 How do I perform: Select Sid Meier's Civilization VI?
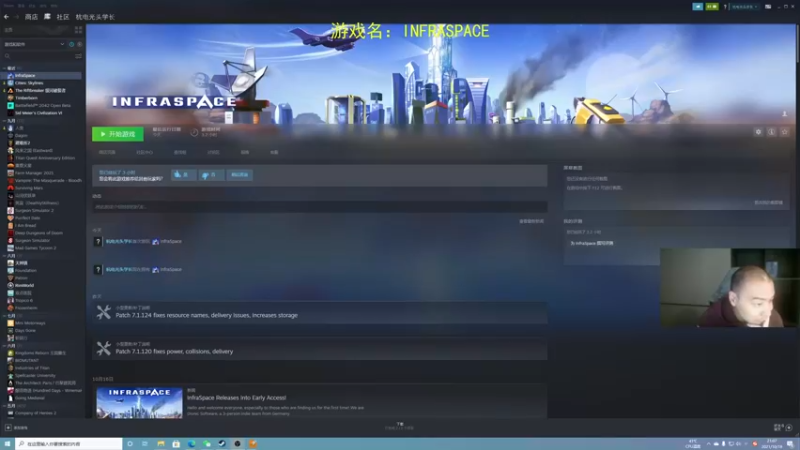click(x=41, y=113)
